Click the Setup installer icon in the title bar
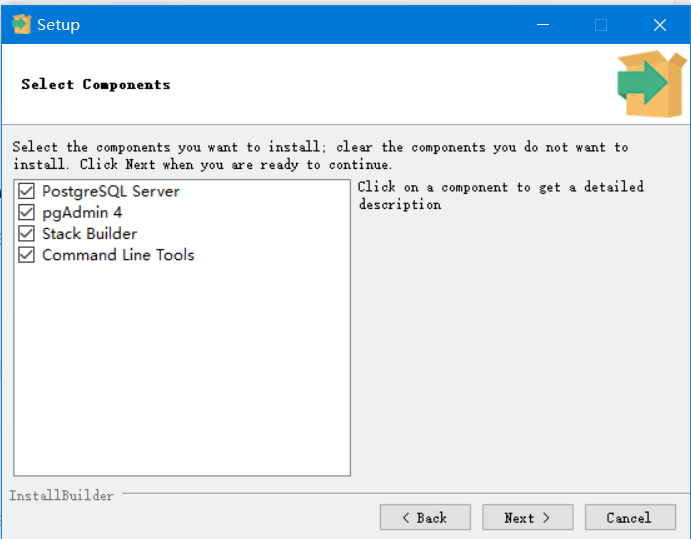The height and width of the screenshot is (539, 691). (x=21, y=24)
